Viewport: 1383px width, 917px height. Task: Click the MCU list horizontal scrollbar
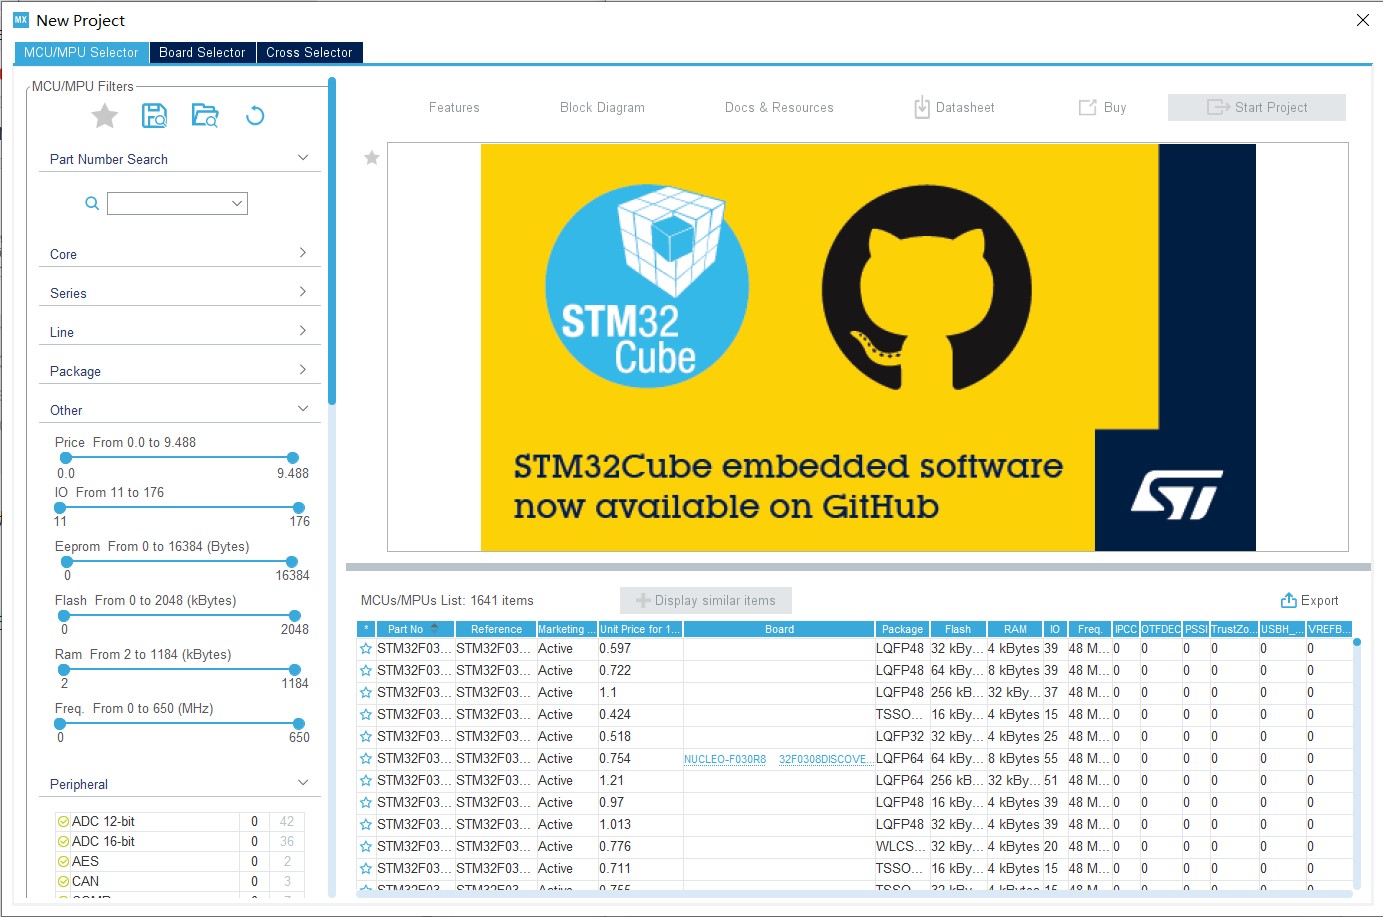[x=853, y=893]
